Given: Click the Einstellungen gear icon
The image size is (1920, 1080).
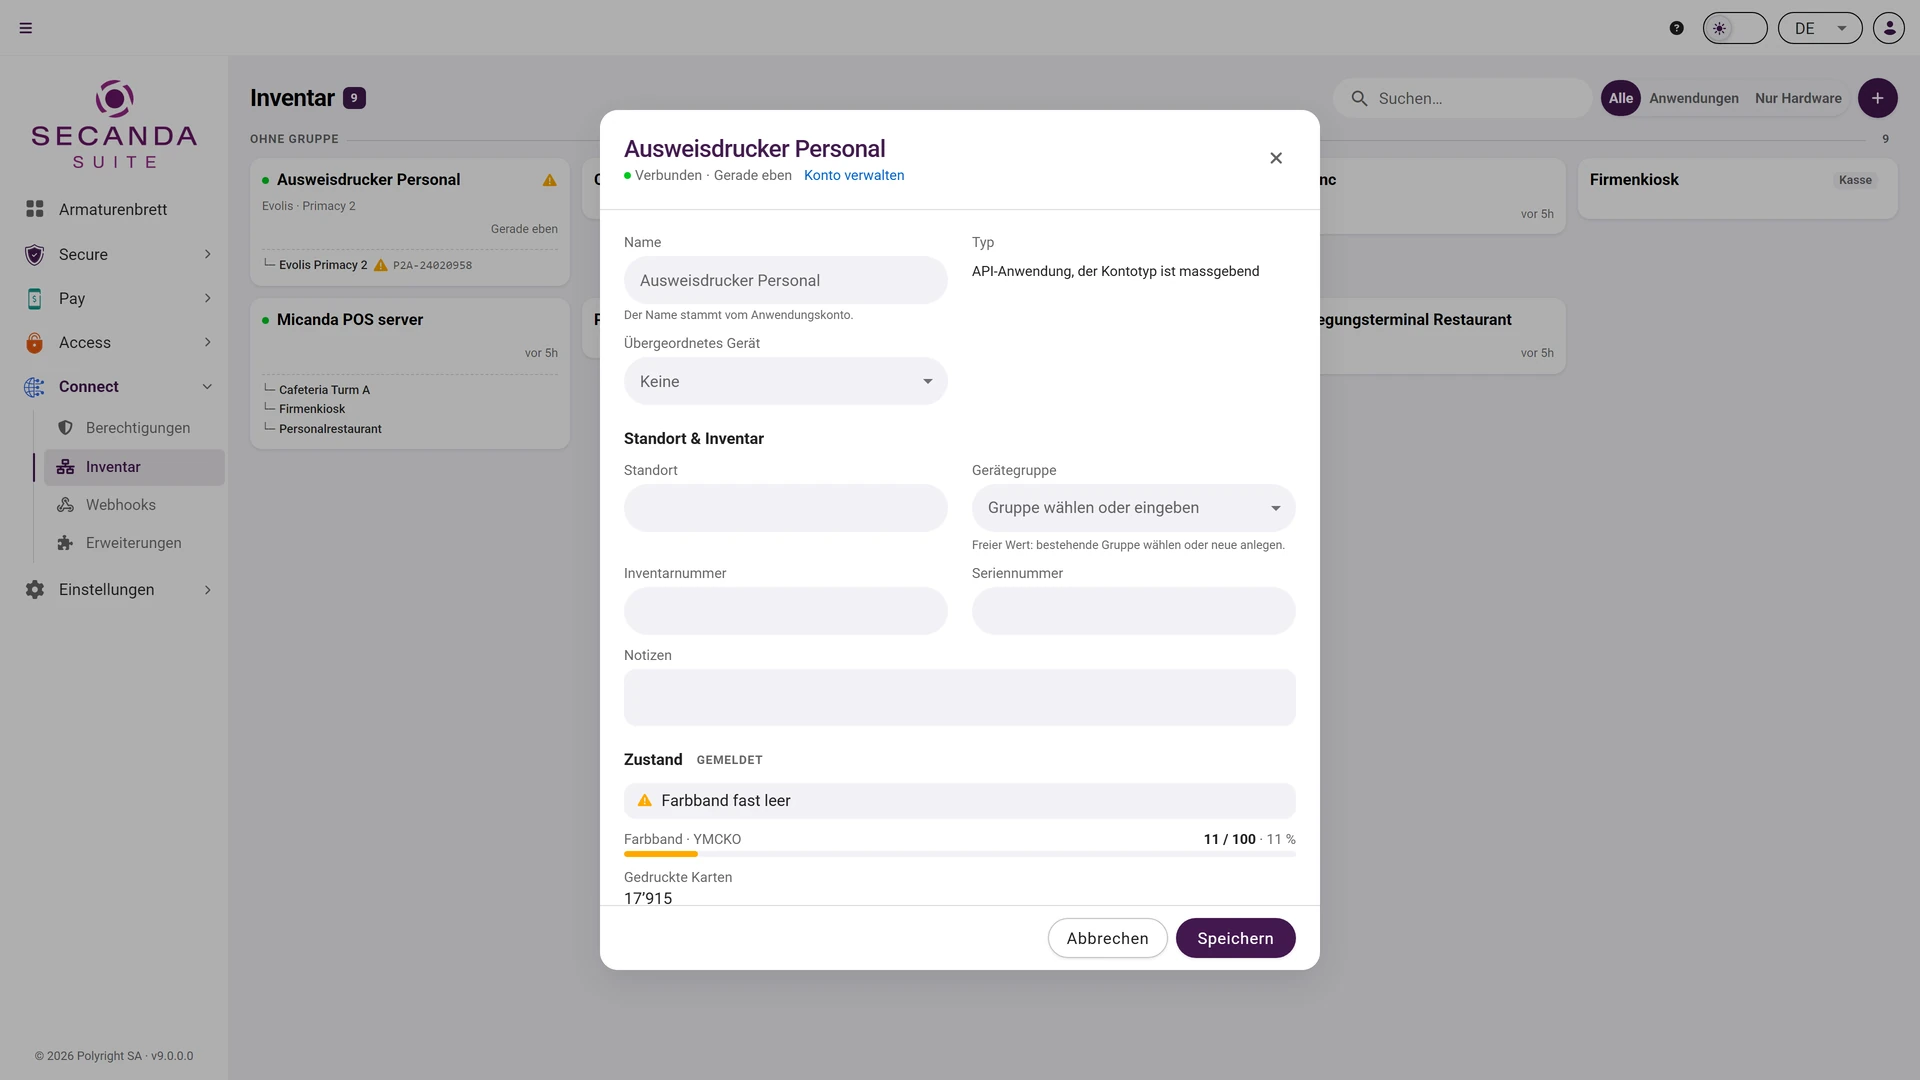Looking at the screenshot, I should [35, 589].
